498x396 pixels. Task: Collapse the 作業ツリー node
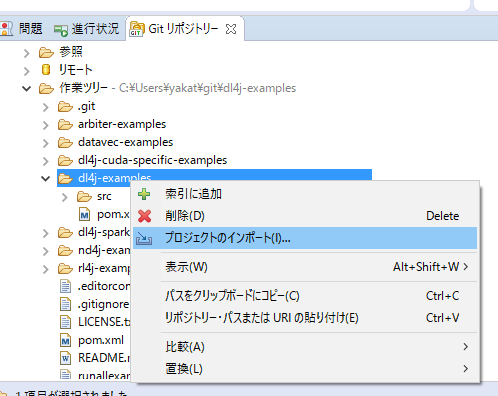pos(27,89)
